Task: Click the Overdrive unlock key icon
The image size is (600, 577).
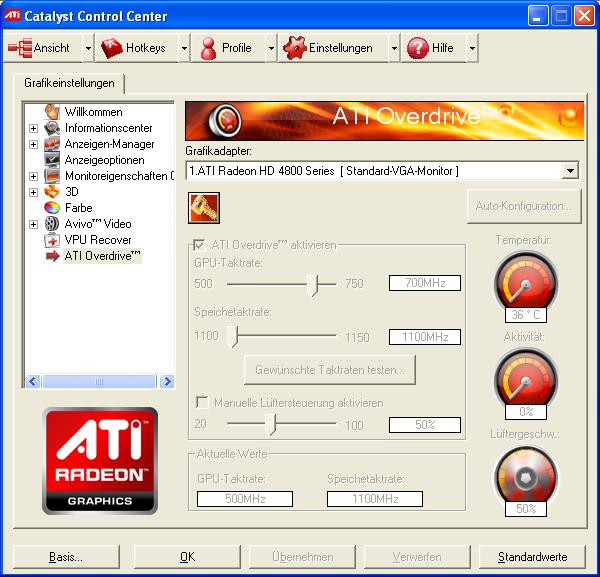Action: point(204,208)
